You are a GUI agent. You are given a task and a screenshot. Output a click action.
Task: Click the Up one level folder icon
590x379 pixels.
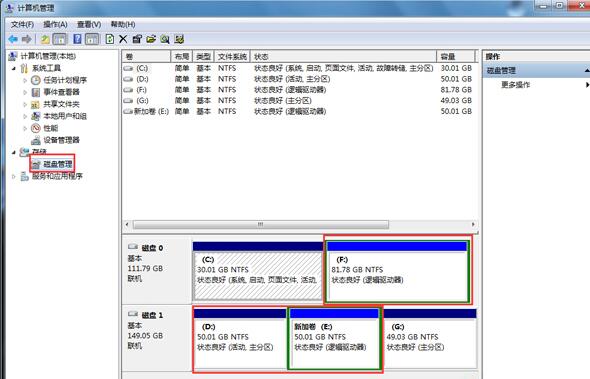click(45, 39)
